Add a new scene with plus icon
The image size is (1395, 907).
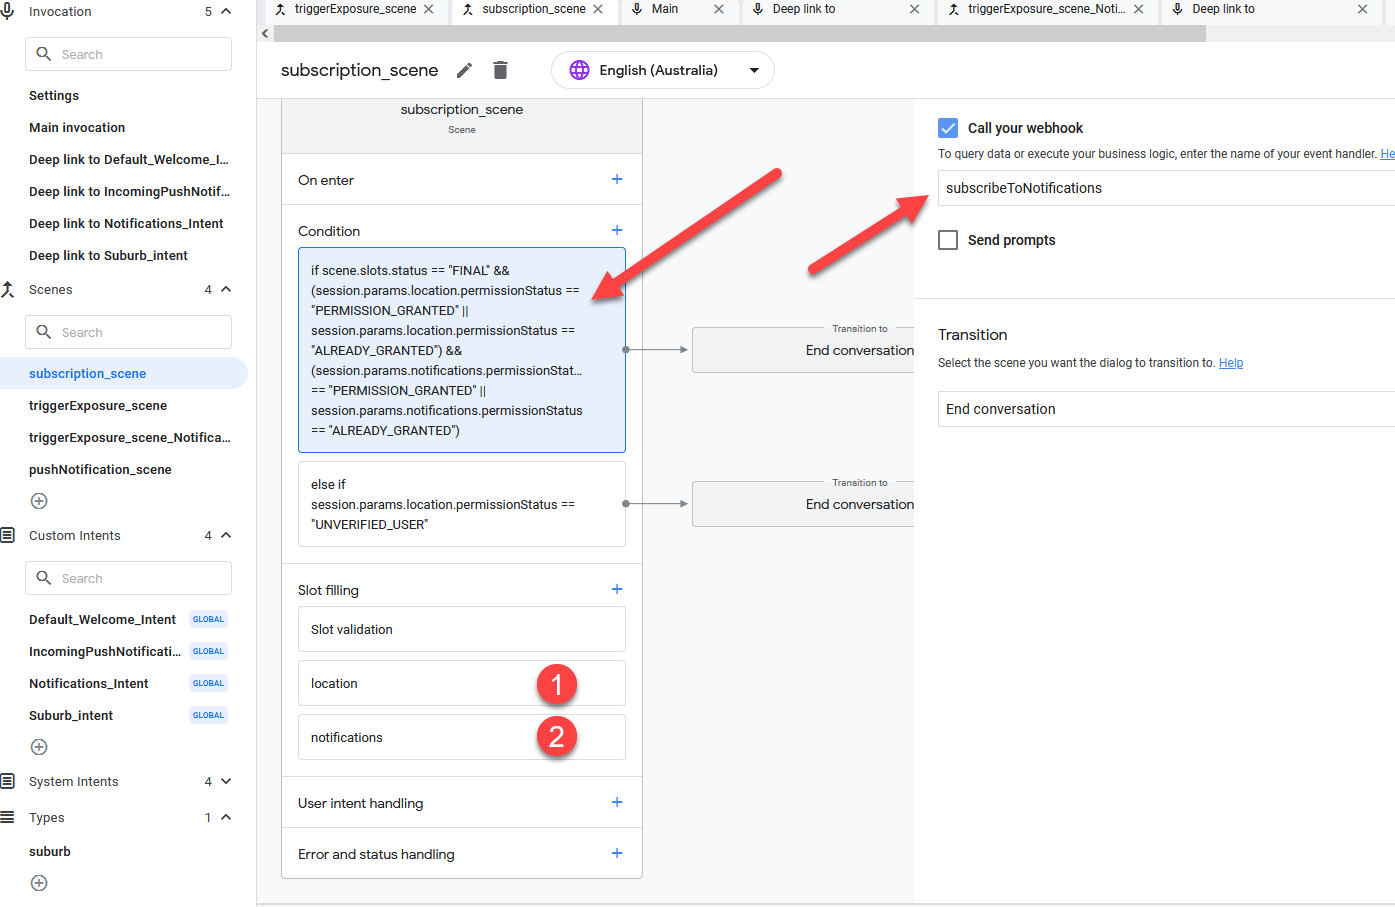click(x=39, y=501)
